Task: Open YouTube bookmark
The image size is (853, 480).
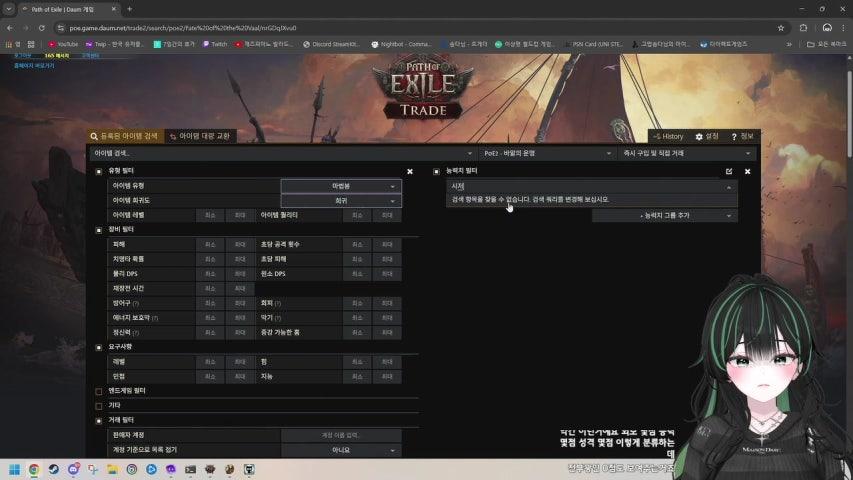Action: (63, 44)
